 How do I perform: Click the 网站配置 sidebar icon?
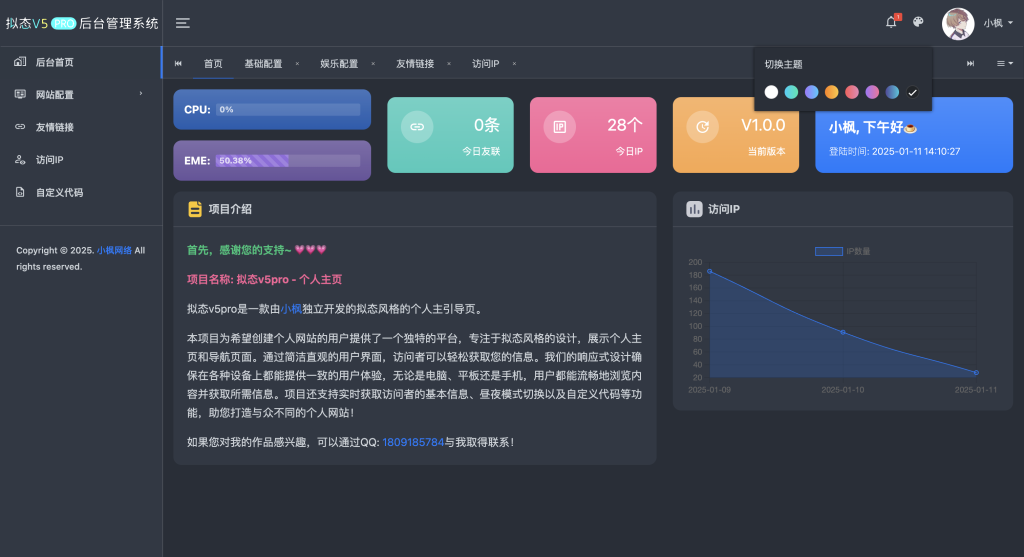click(20, 94)
